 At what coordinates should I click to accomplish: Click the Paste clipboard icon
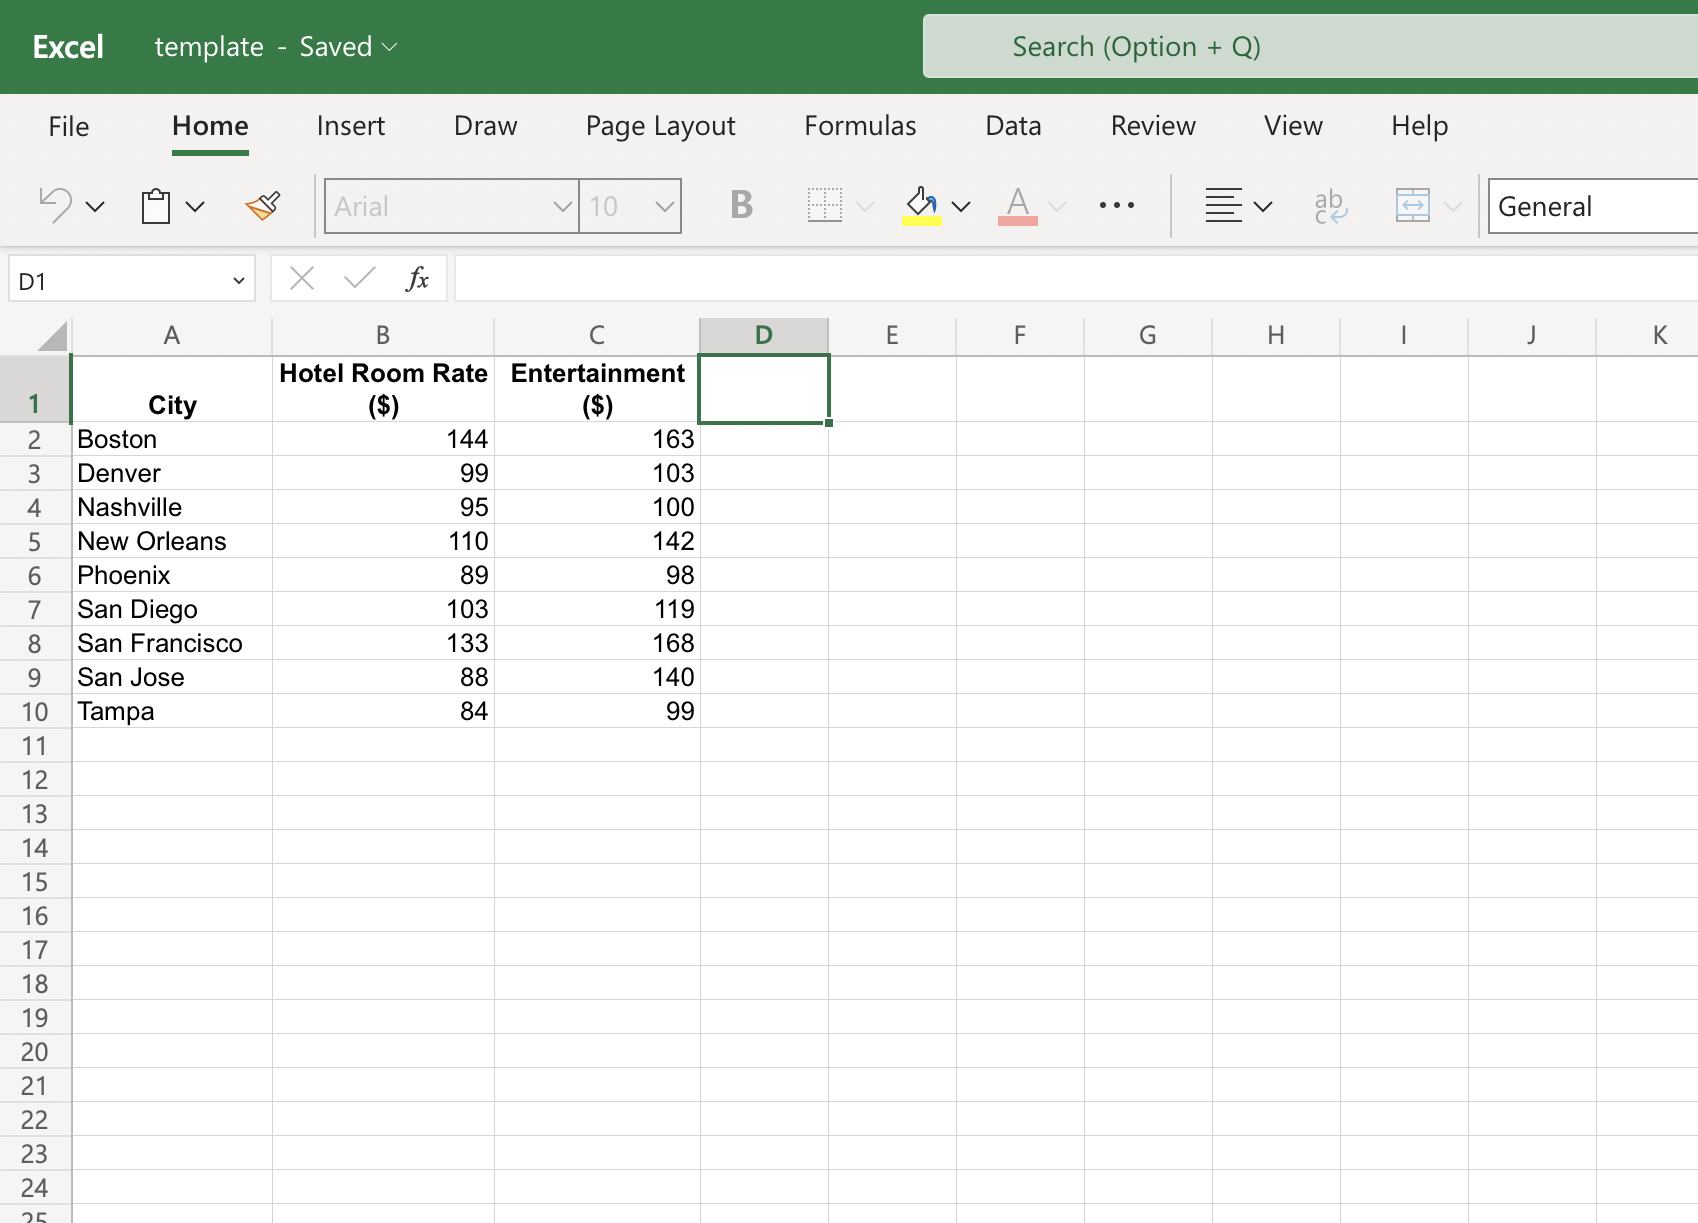155,206
